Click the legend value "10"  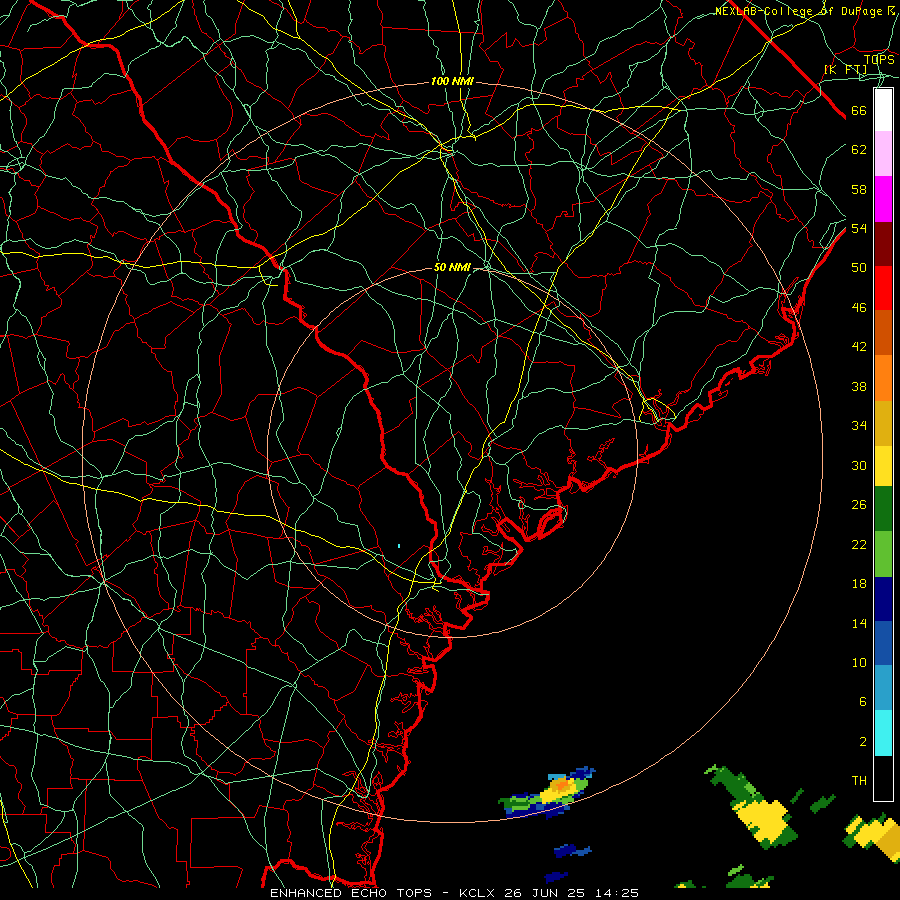pyautogui.click(x=859, y=663)
